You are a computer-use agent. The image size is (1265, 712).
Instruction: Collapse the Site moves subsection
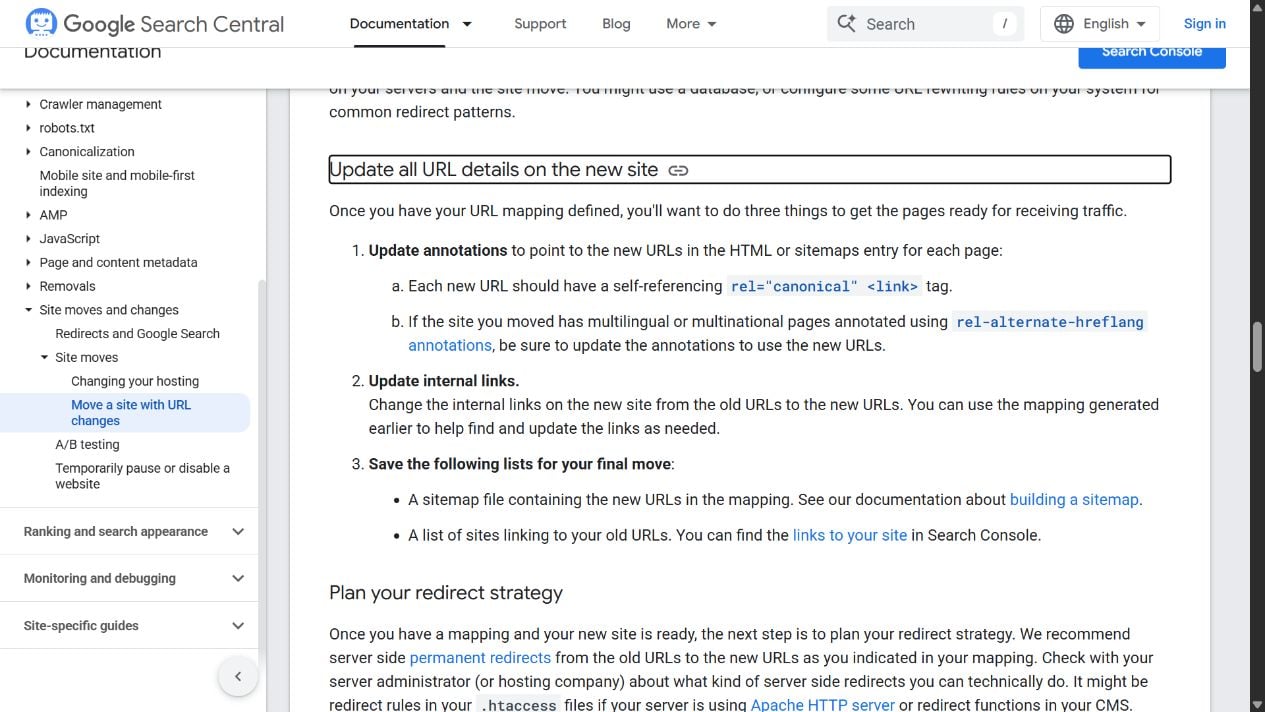pos(44,358)
